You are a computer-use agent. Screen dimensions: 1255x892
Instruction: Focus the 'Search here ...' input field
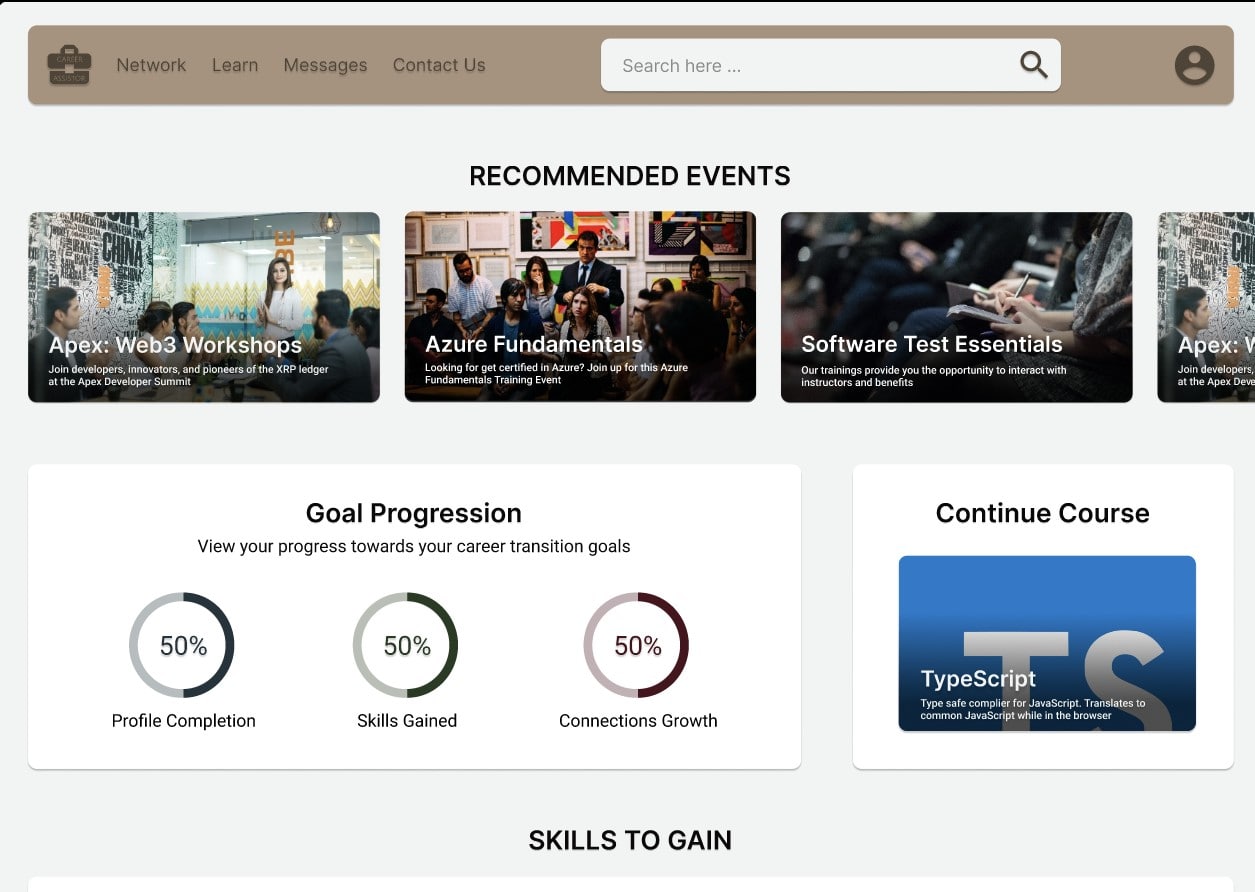coord(830,65)
